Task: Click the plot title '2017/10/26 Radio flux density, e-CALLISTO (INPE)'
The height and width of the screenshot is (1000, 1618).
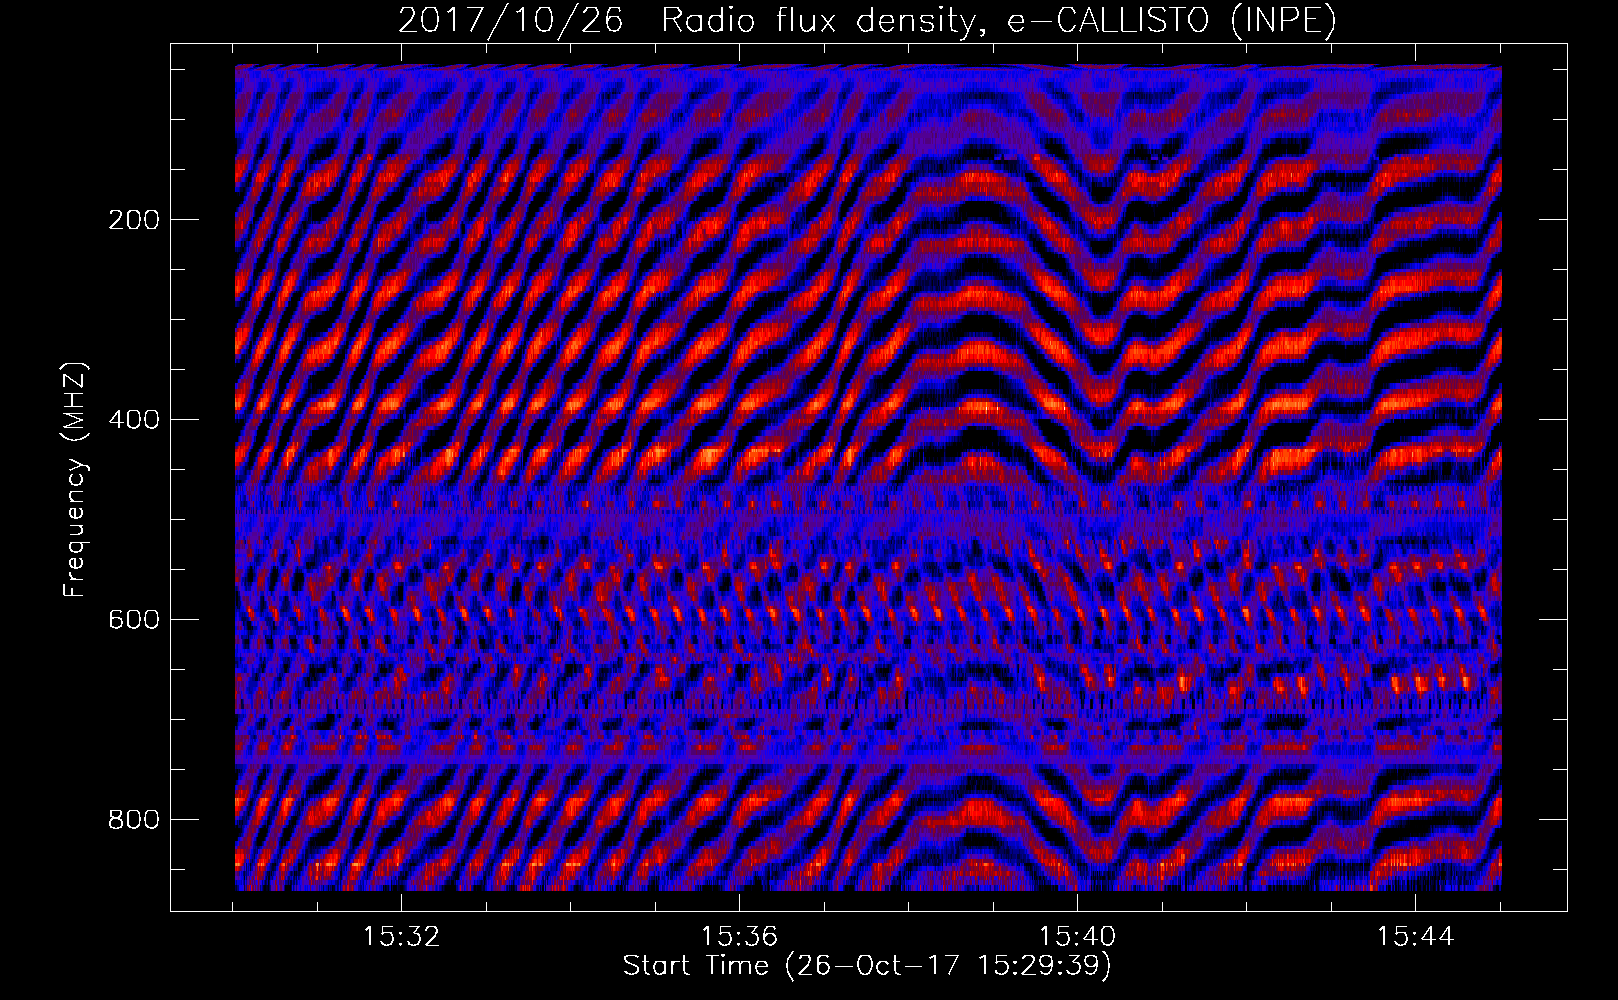Action: [867, 21]
